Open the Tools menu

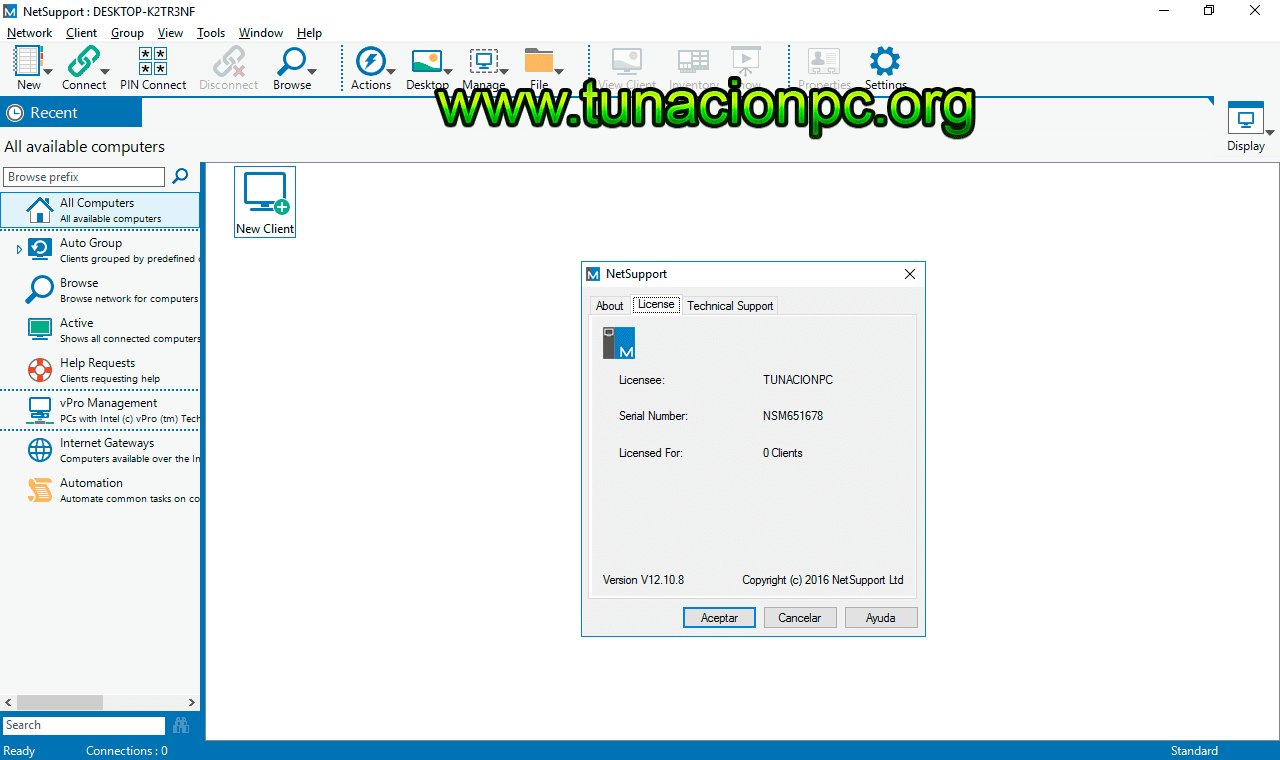[x=211, y=33]
